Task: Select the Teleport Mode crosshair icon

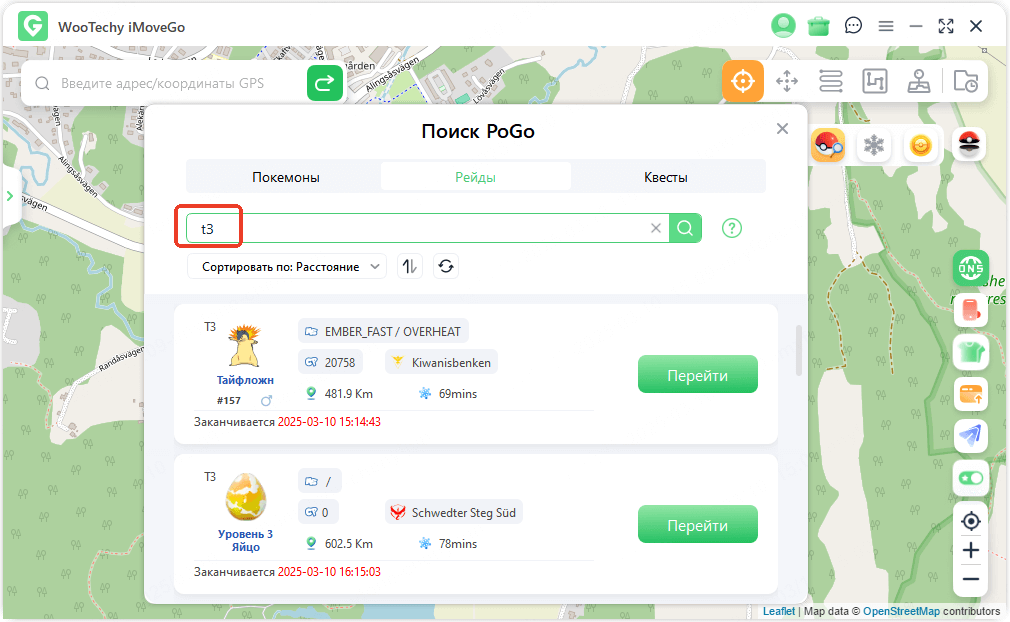Action: (743, 81)
